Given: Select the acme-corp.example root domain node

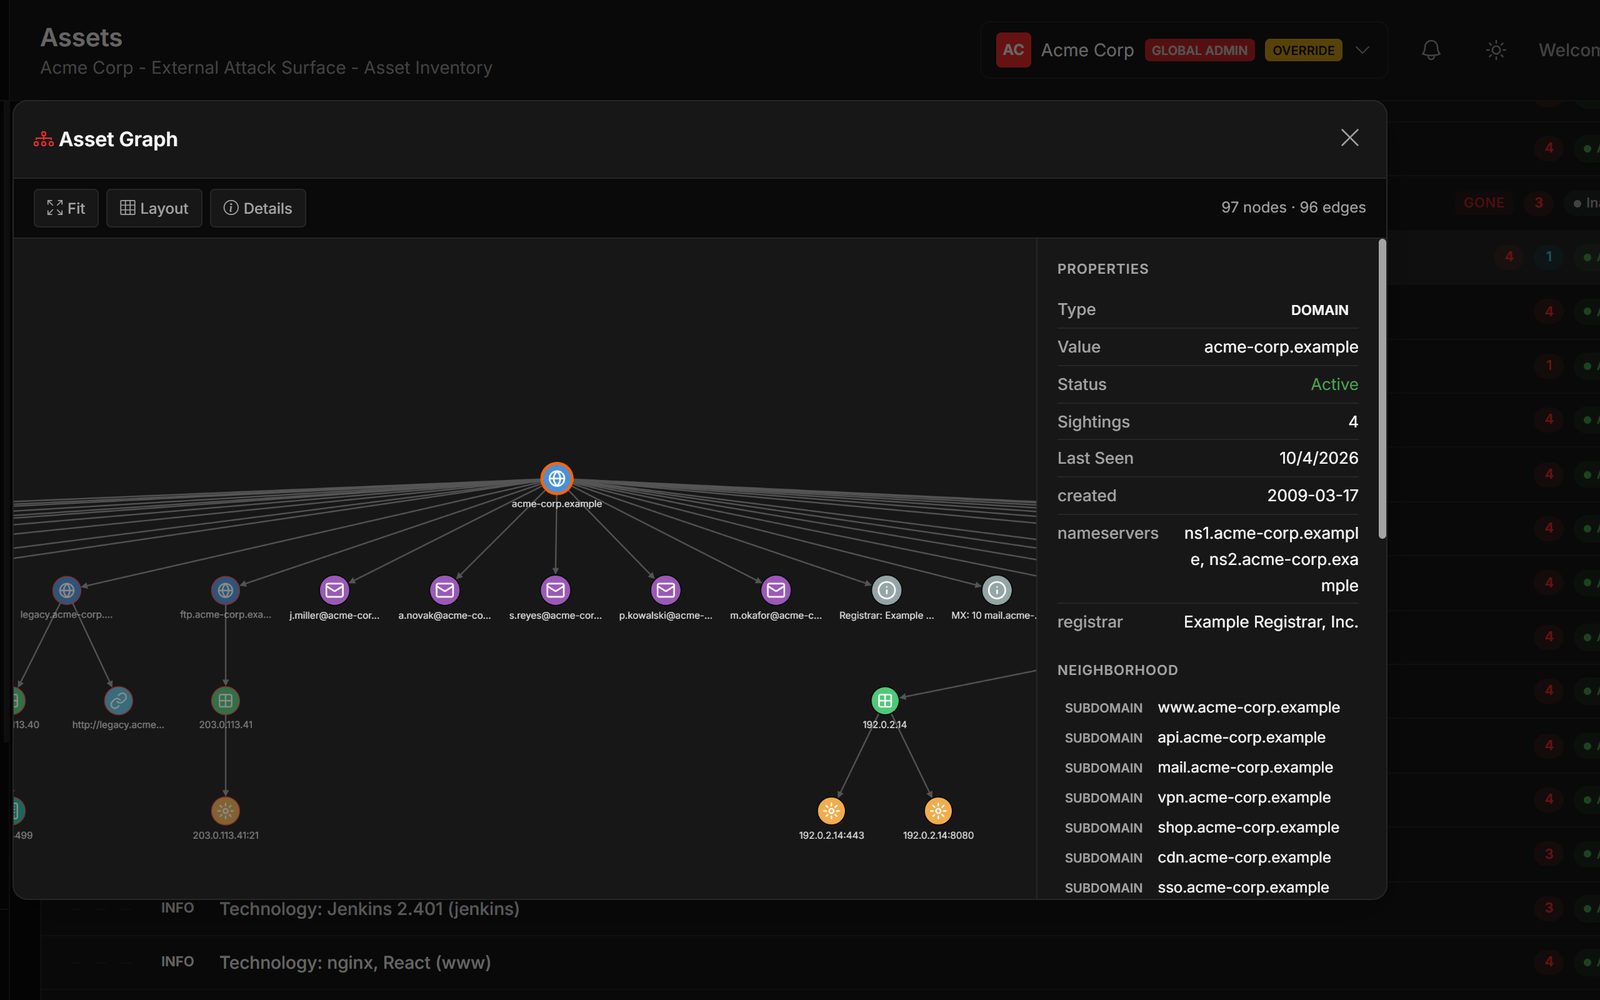Looking at the screenshot, I should click(x=557, y=479).
